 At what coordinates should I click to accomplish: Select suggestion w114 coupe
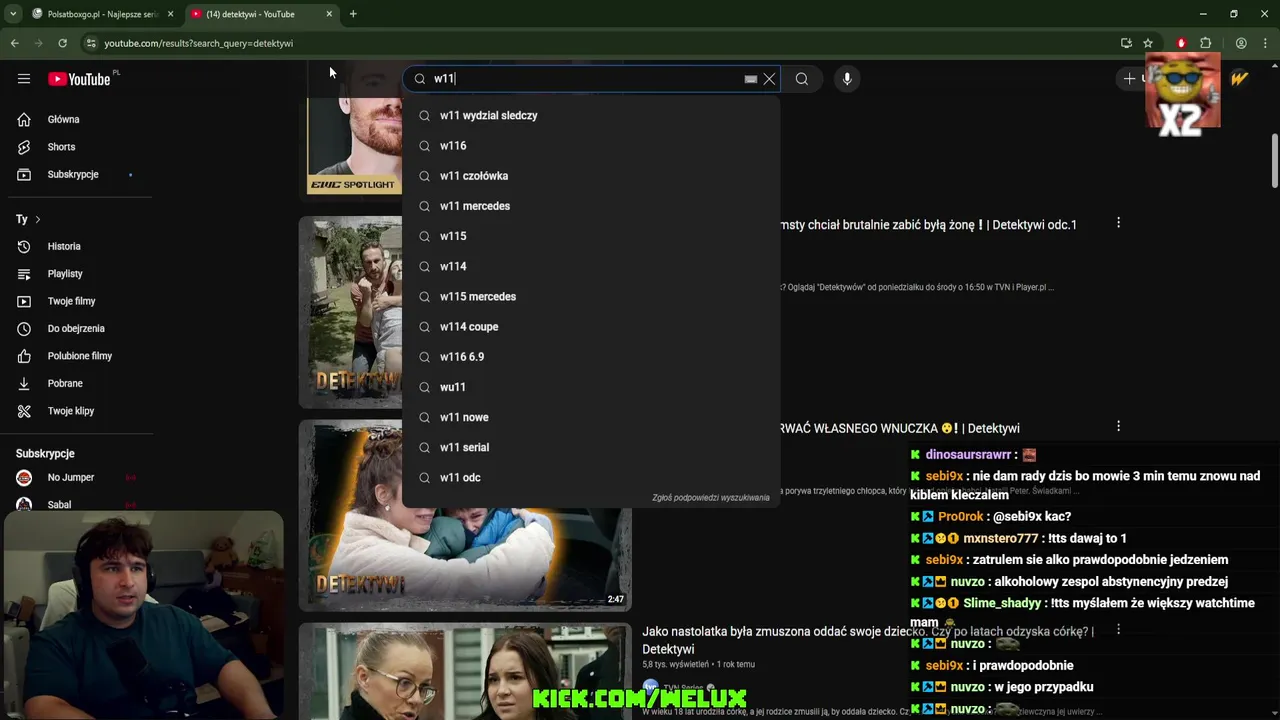(591, 327)
